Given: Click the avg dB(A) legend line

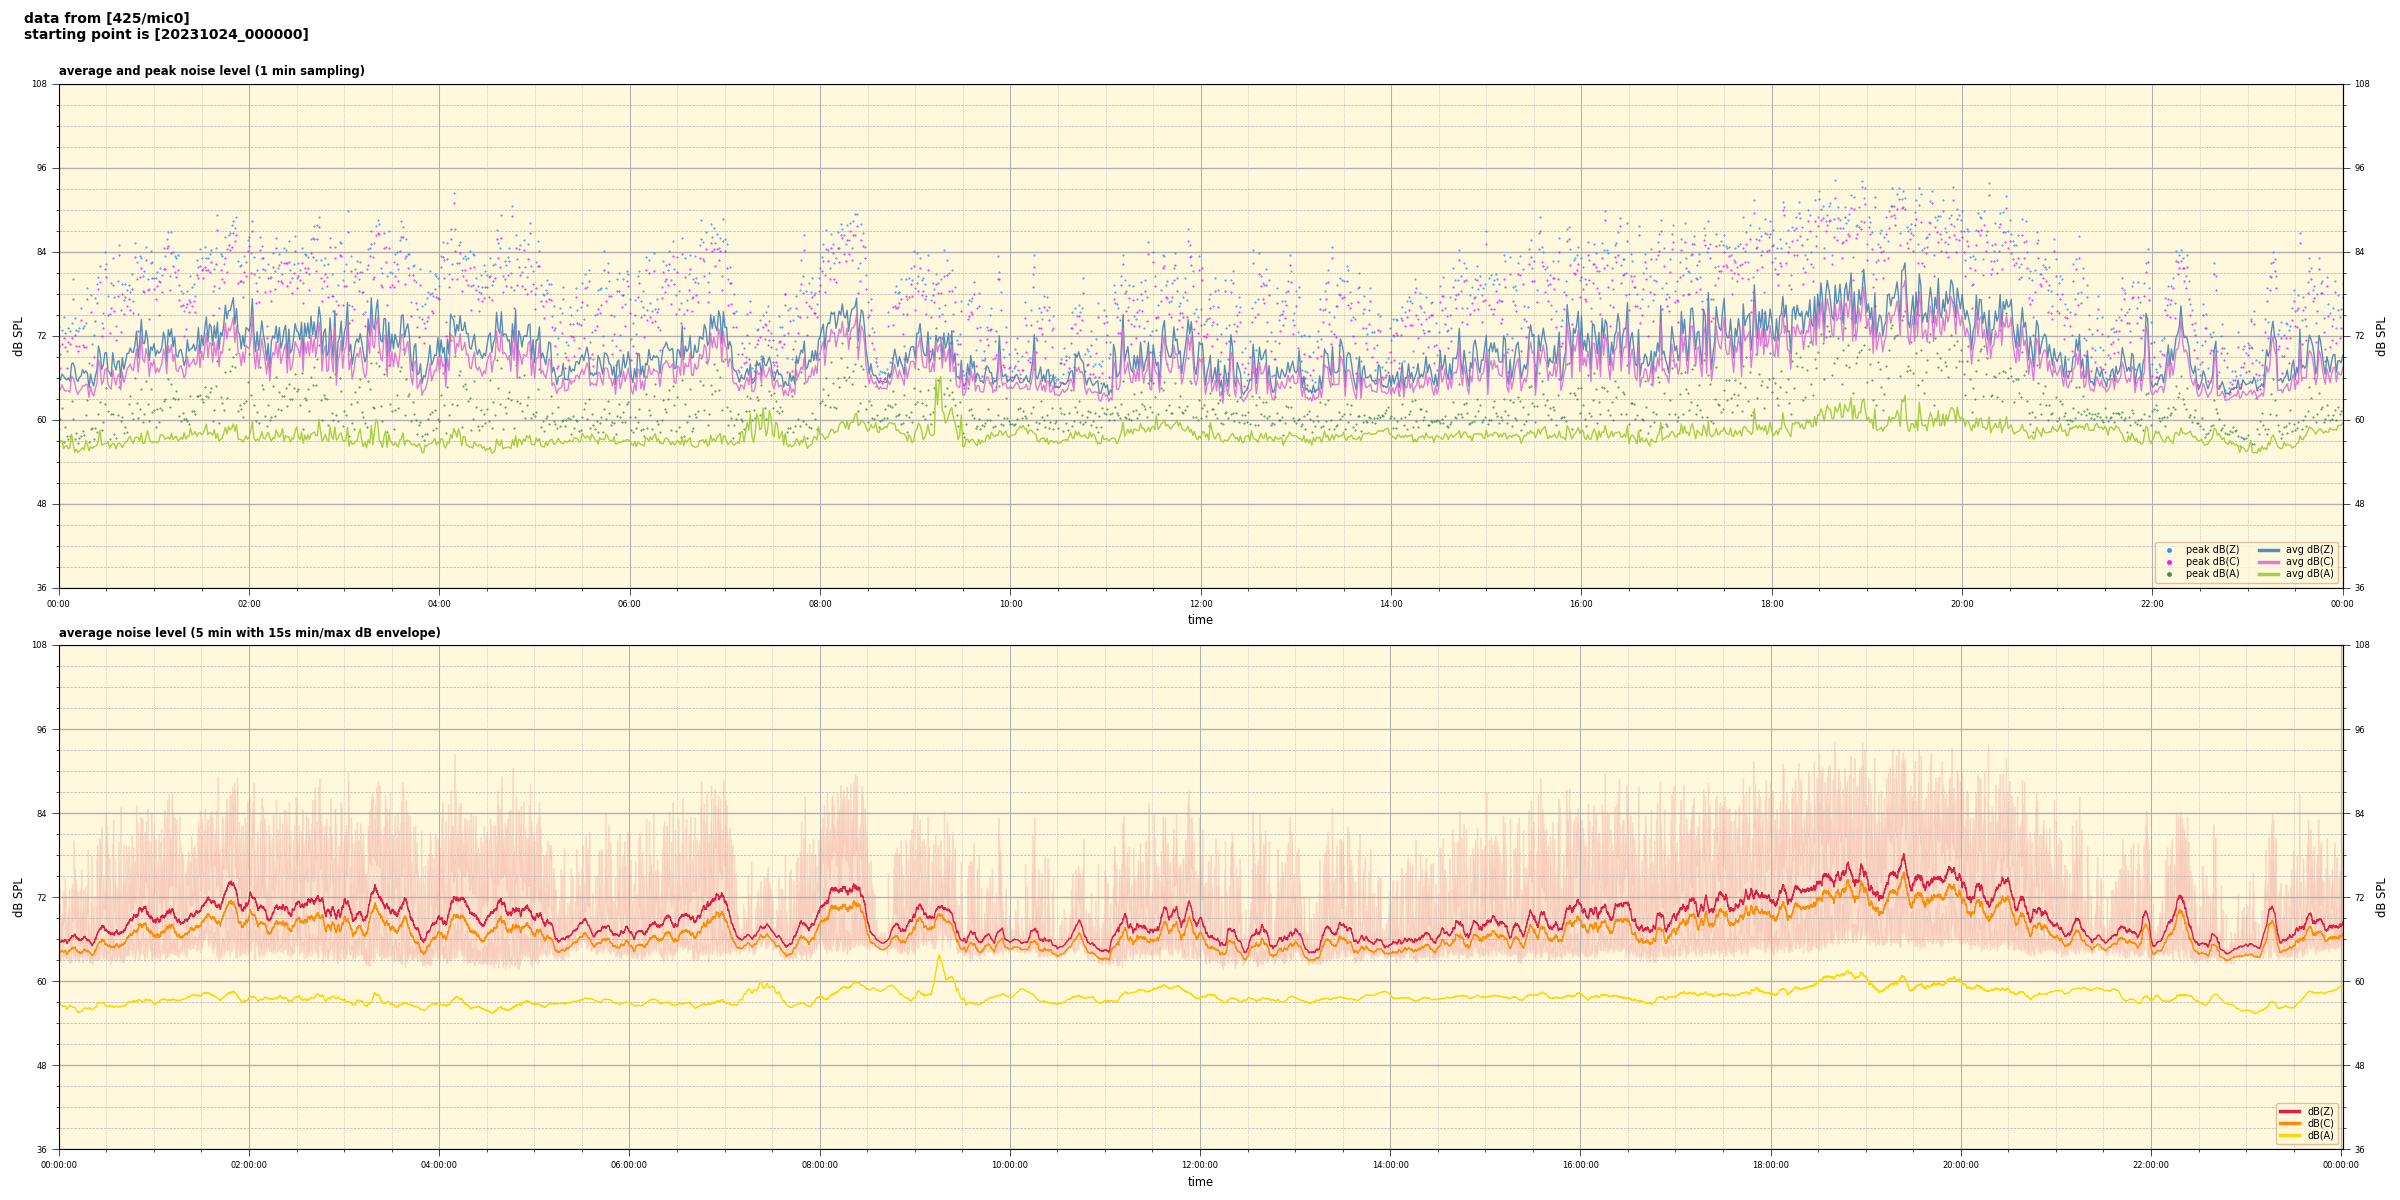Looking at the screenshot, I should (2268, 574).
